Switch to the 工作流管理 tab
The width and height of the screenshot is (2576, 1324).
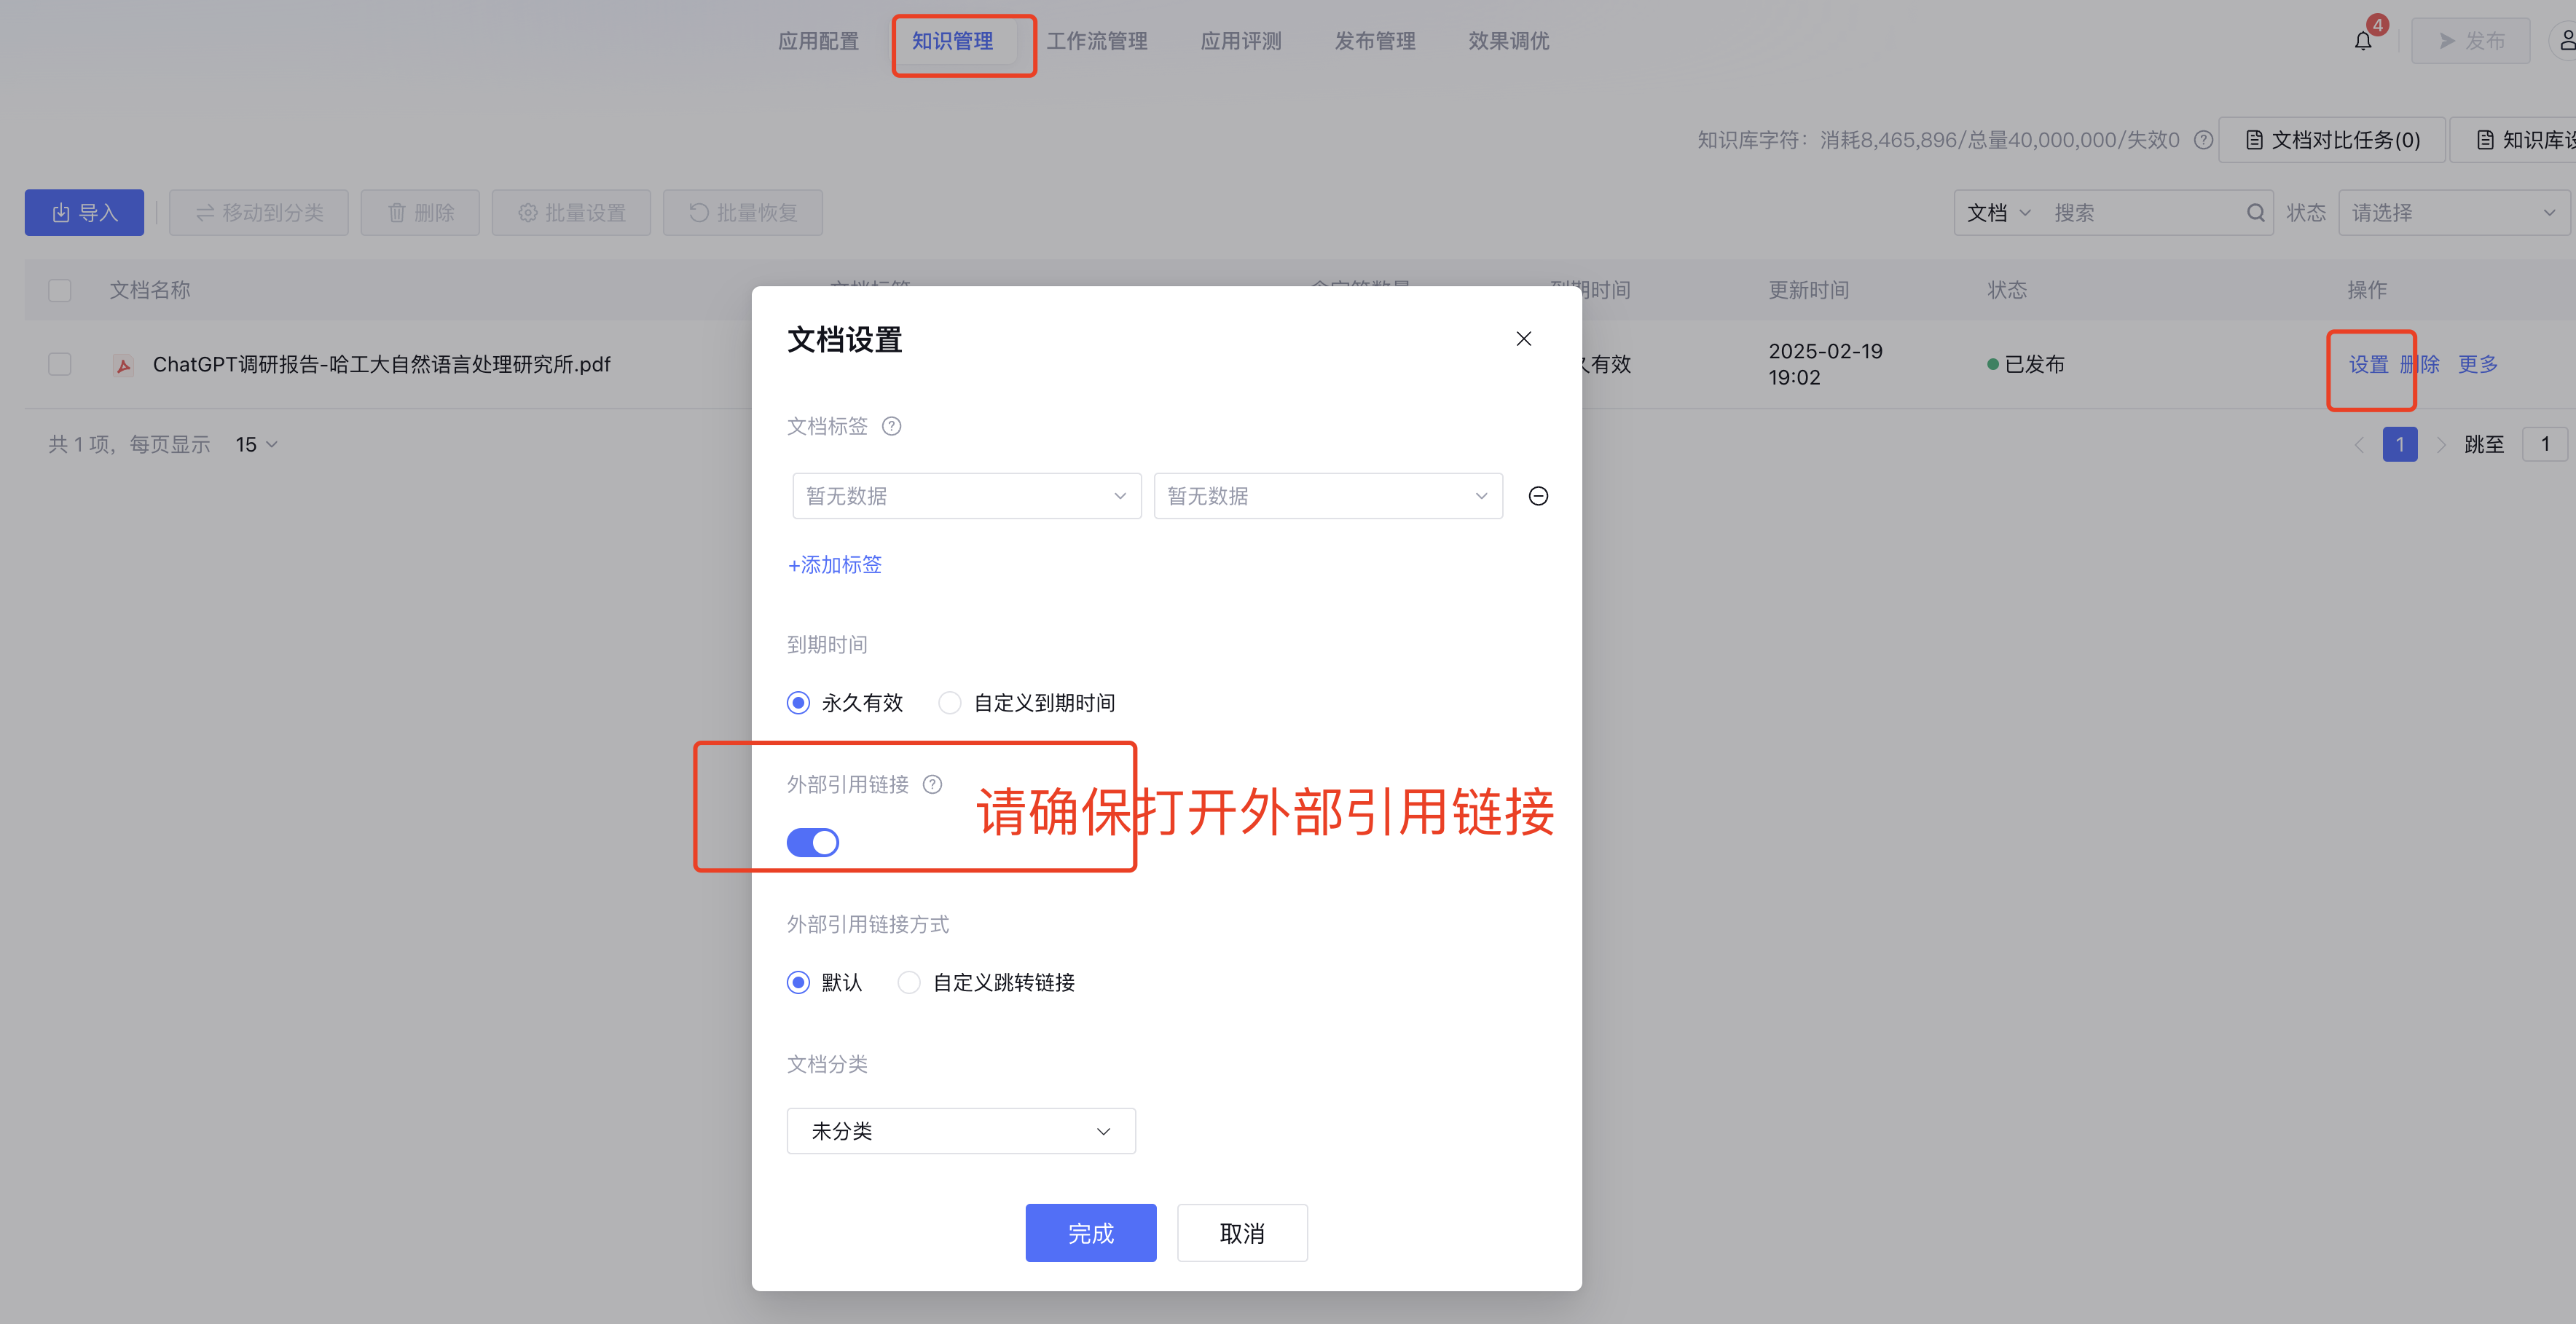1097,42
